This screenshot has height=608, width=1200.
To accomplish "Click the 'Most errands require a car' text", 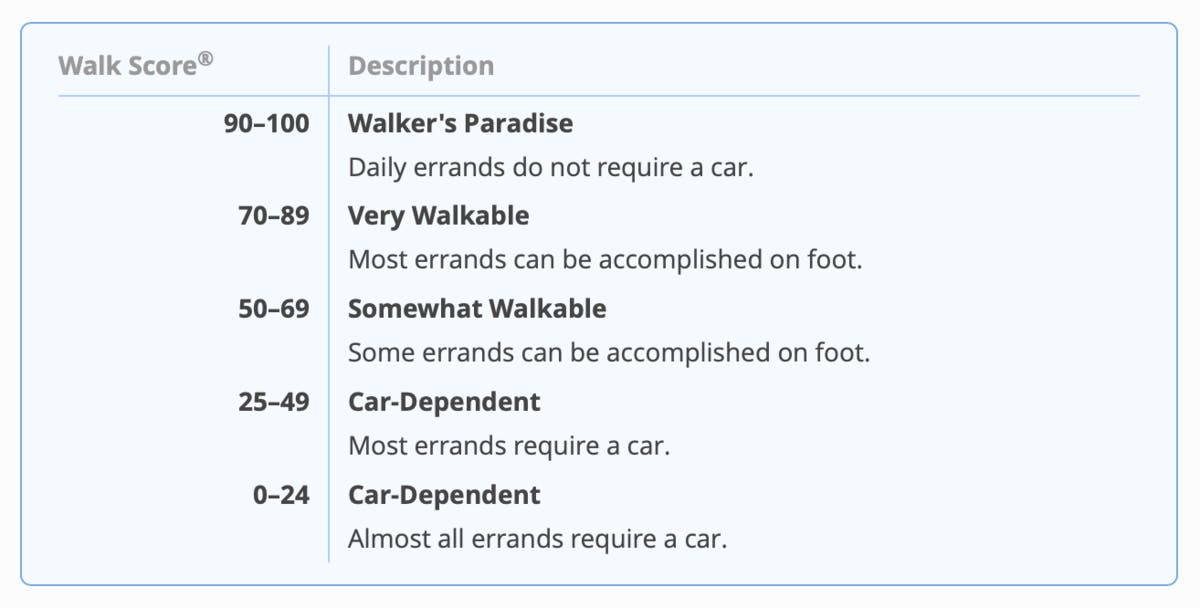I will coord(508,446).
